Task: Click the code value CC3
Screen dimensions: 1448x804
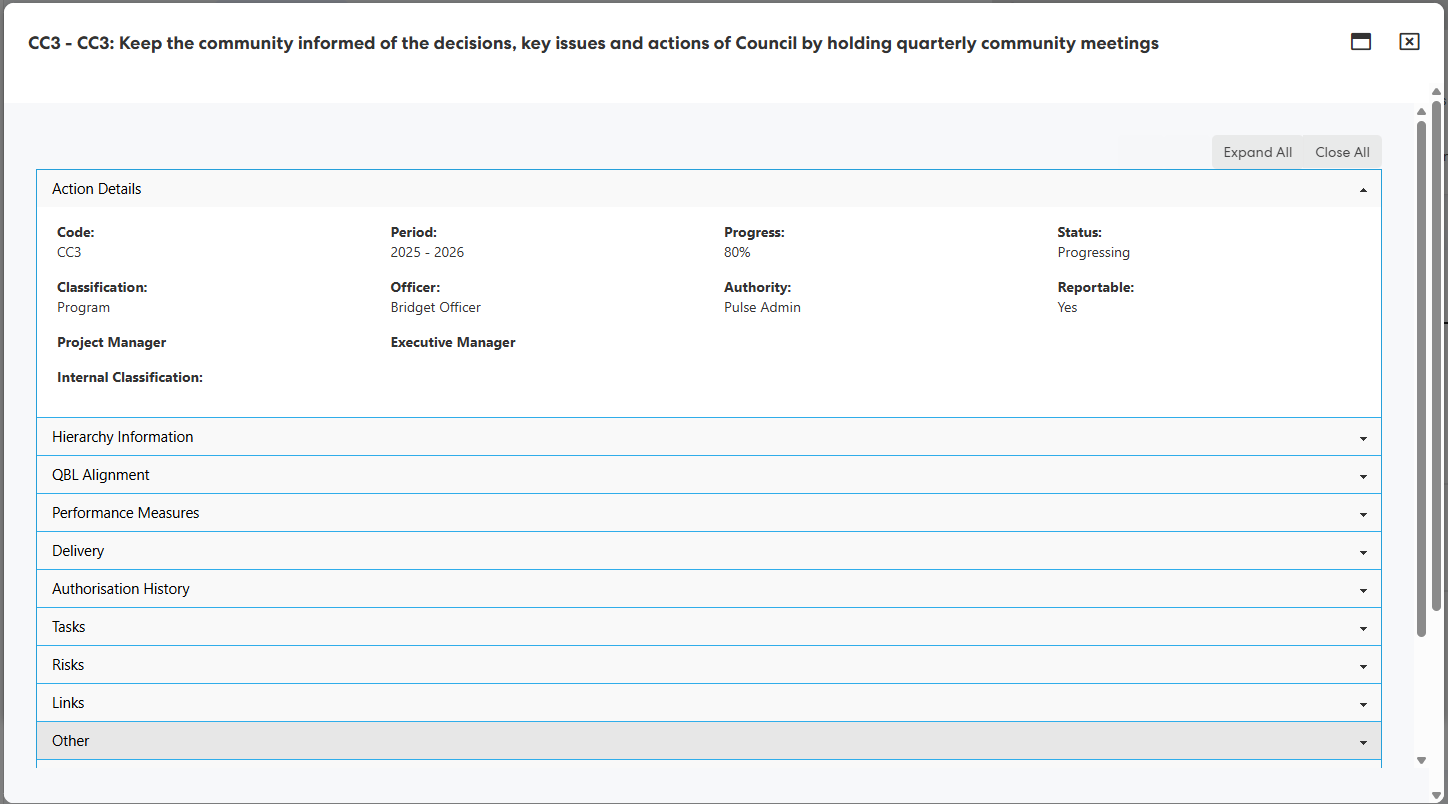Action: point(69,252)
